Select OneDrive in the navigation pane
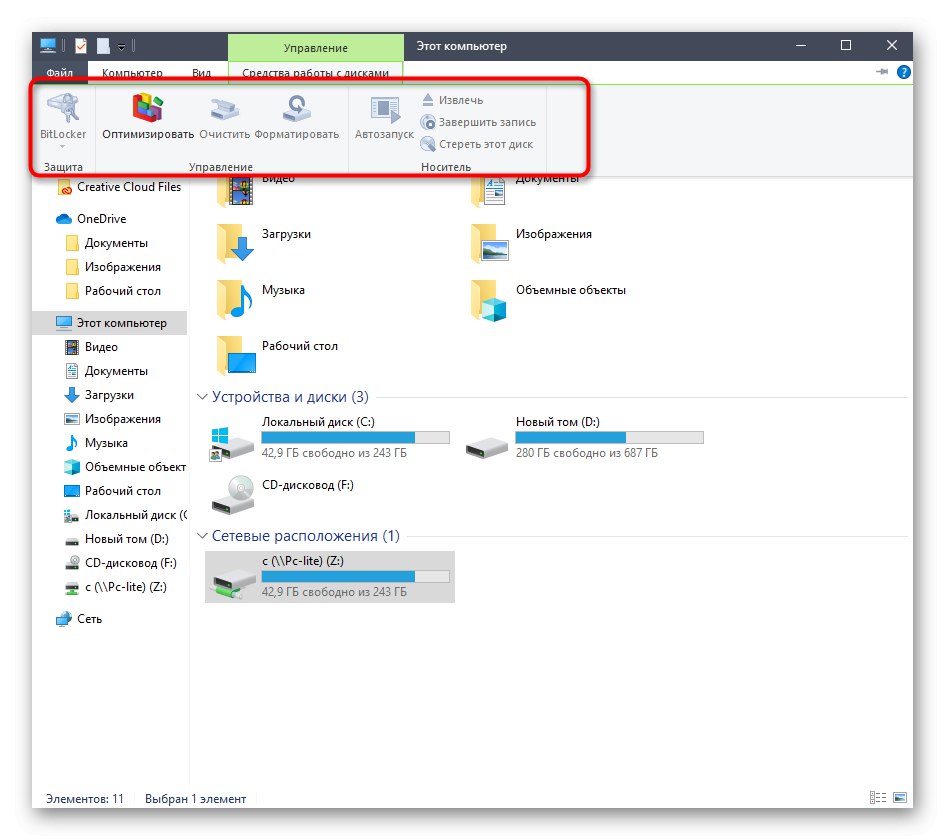 91,219
